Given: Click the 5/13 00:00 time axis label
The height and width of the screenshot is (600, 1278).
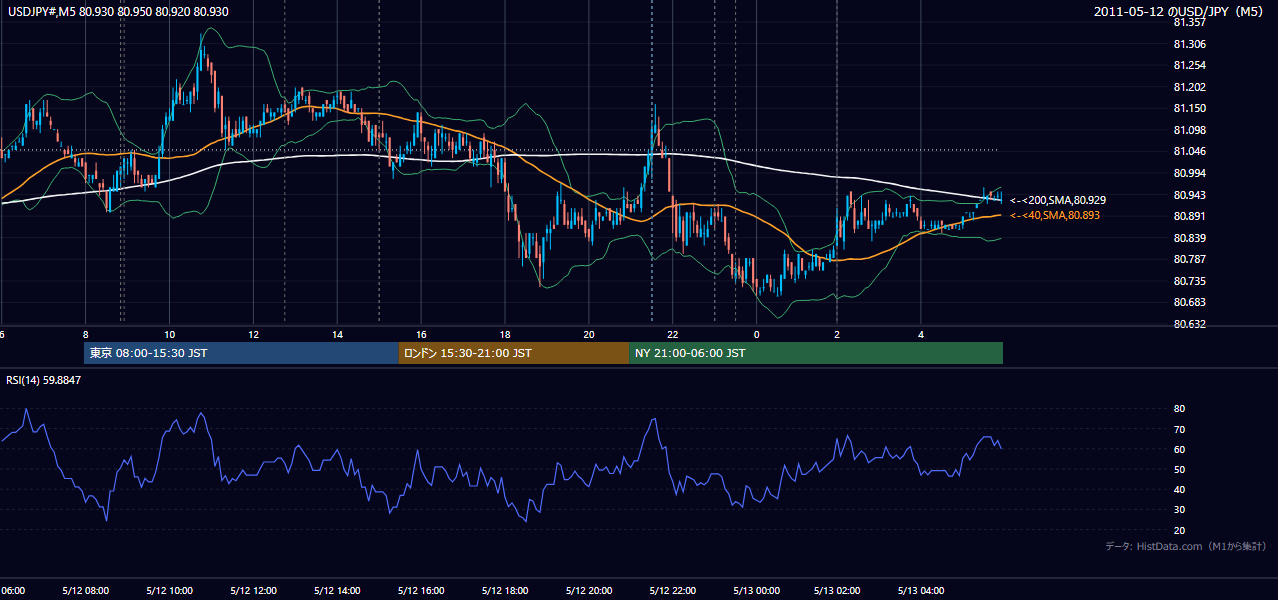Looking at the screenshot, I should (756, 590).
